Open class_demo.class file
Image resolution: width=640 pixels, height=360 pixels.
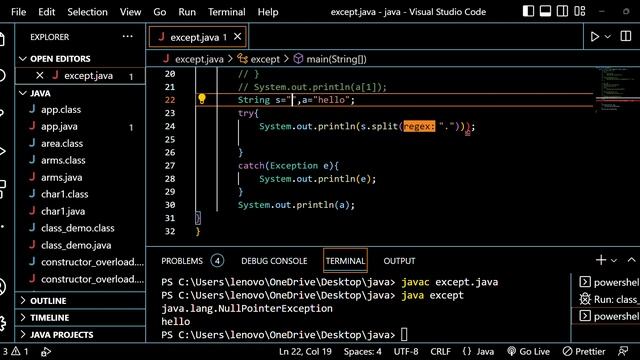click(x=78, y=228)
